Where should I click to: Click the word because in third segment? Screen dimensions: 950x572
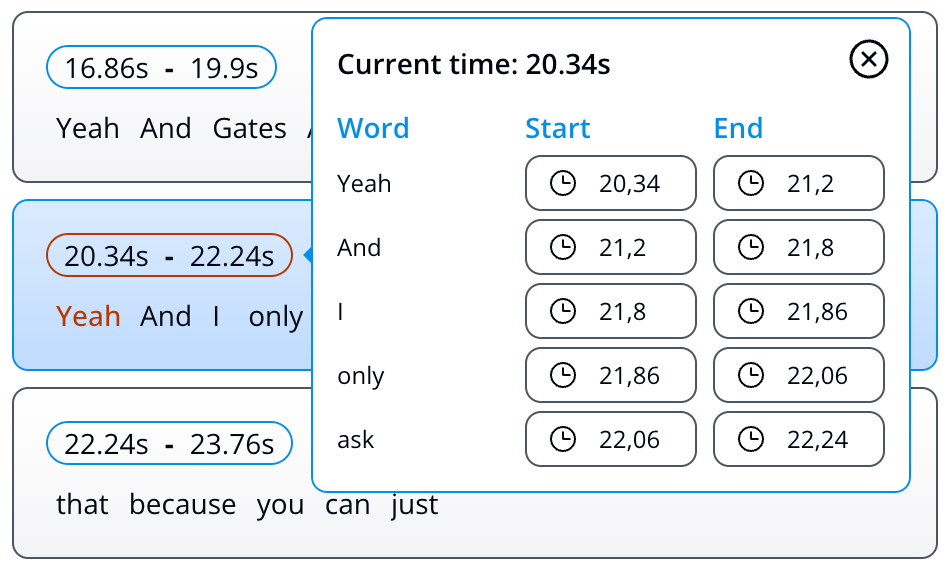click(x=182, y=505)
